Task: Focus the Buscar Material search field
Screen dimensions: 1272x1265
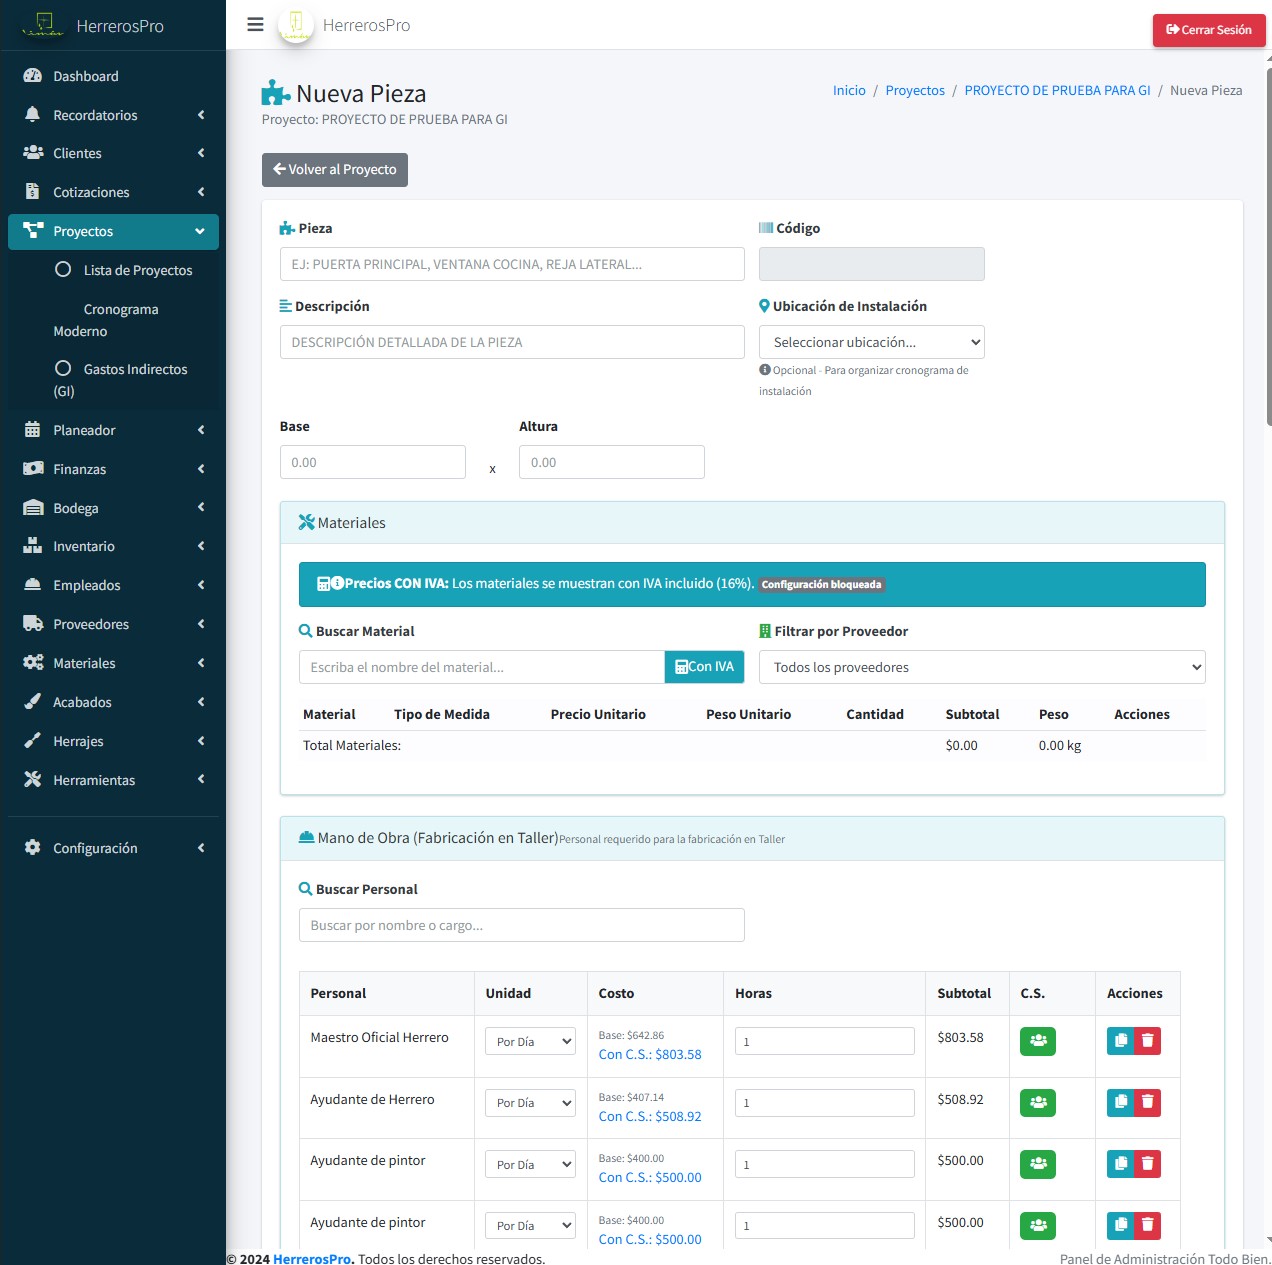Action: [481, 667]
